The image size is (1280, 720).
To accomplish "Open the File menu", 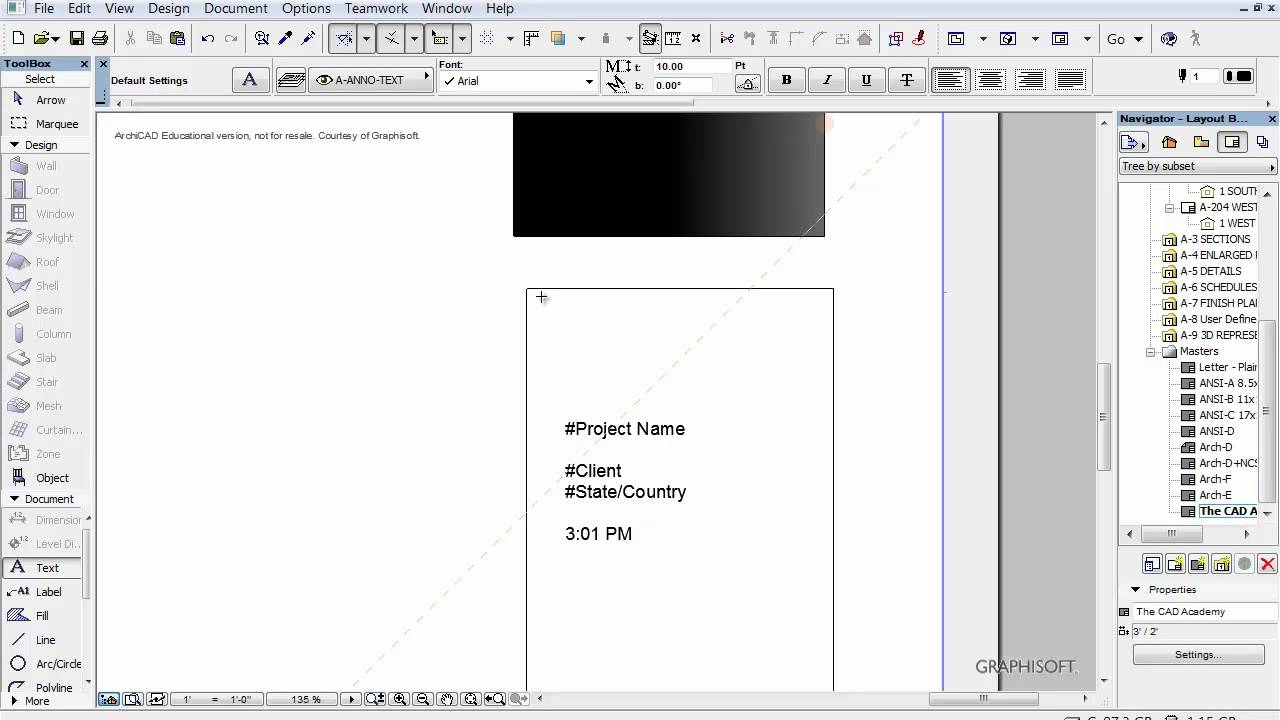I will tap(44, 8).
